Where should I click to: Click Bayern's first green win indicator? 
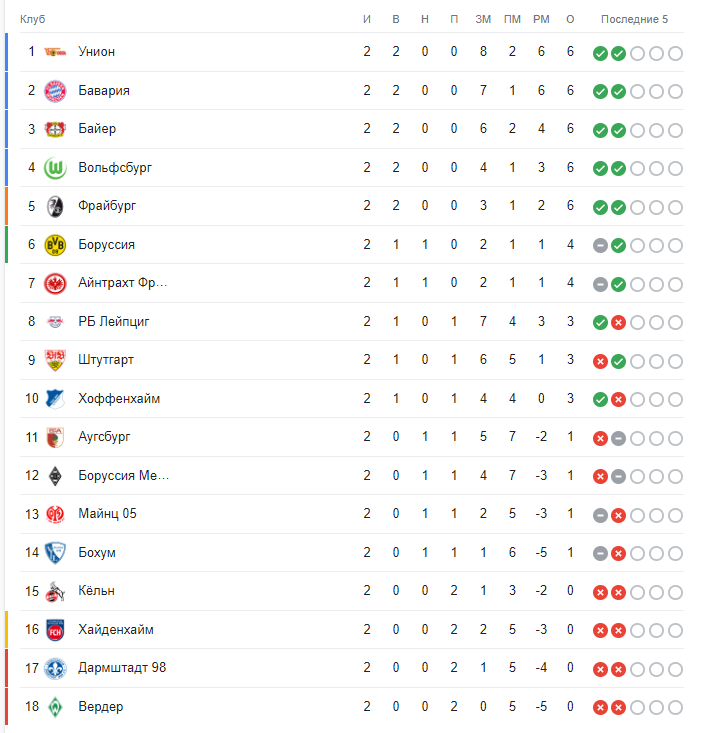click(x=600, y=92)
